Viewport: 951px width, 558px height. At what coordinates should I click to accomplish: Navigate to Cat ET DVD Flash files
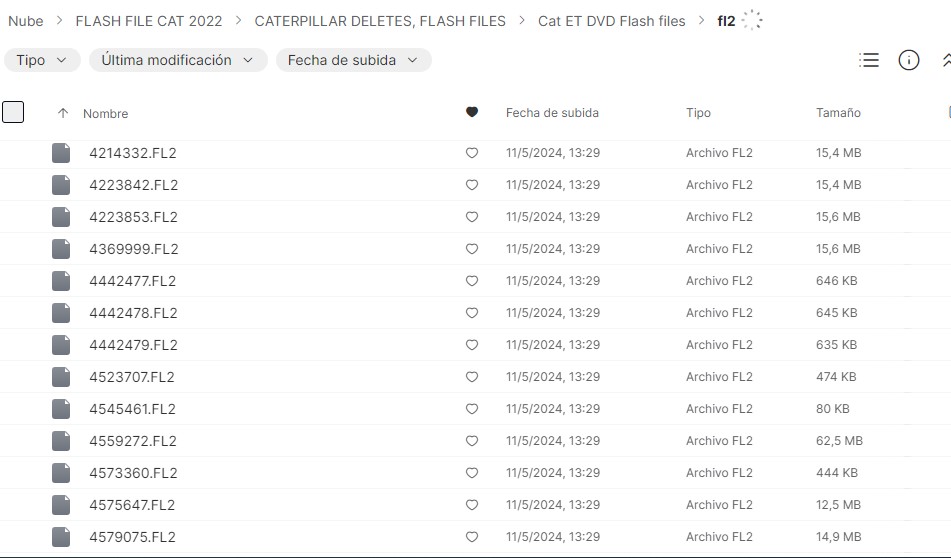pyautogui.click(x=611, y=21)
